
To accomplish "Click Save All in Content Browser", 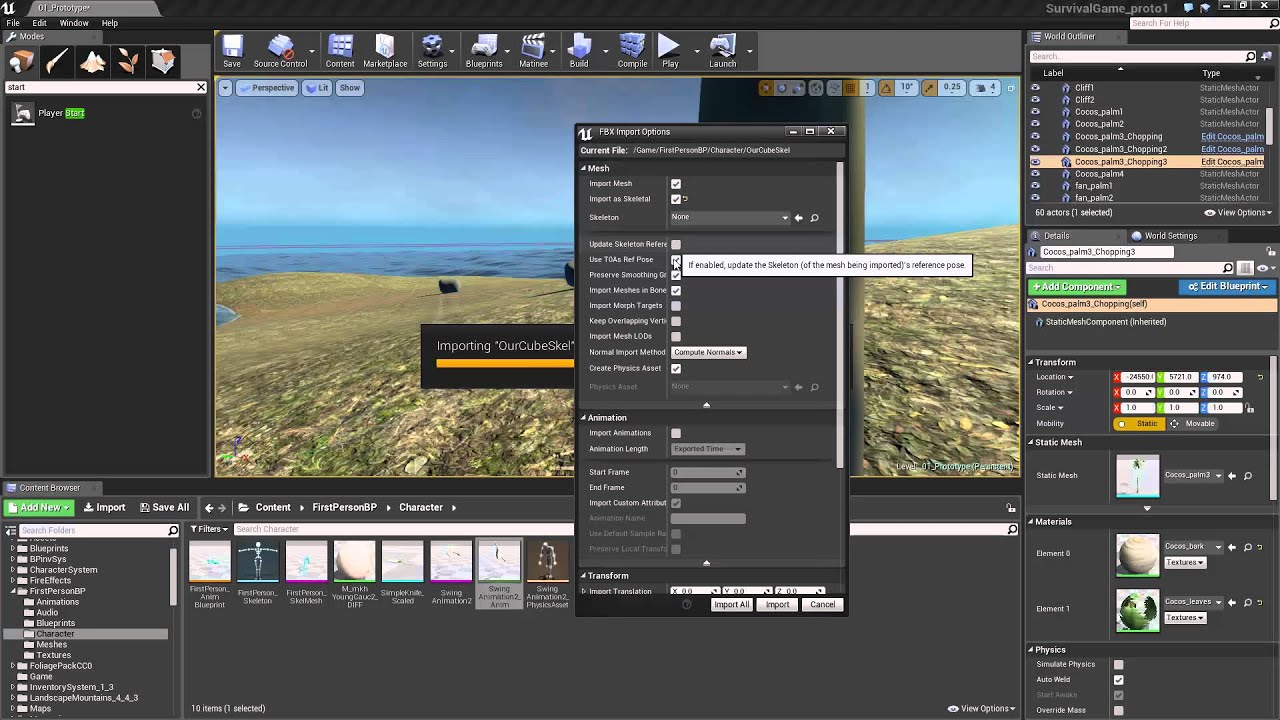I will pyautogui.click(x=164, y=508).
